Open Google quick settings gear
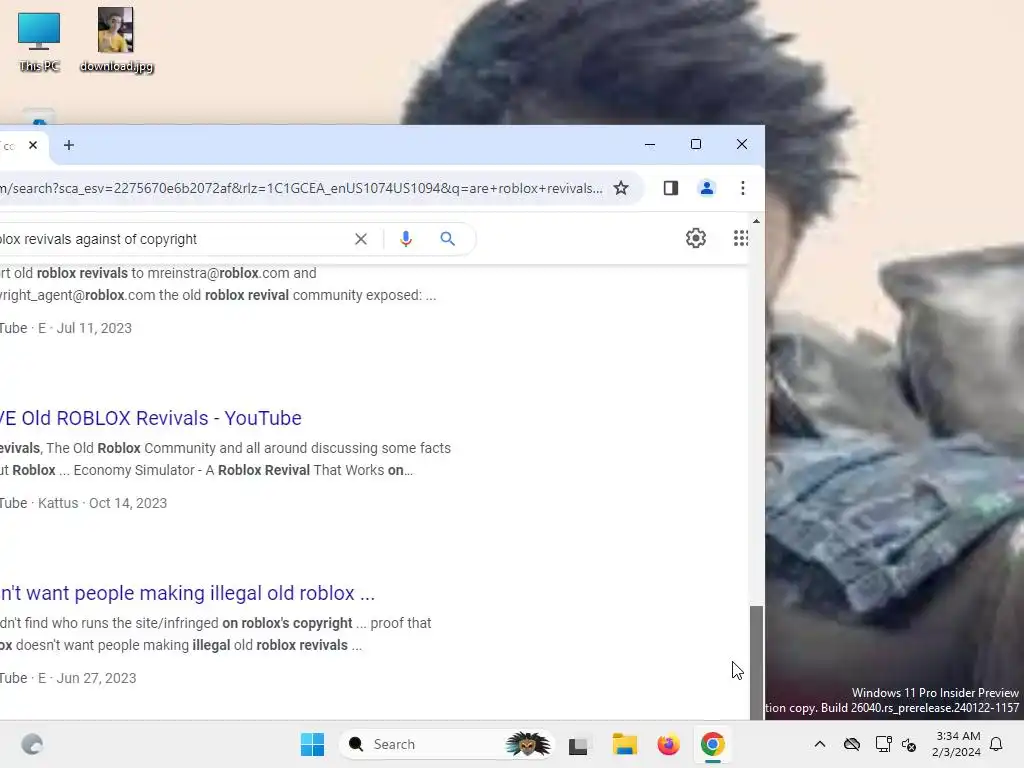The width and height of the screenshot is (1024, 768). pyautogui.click(x=696, y=238)
